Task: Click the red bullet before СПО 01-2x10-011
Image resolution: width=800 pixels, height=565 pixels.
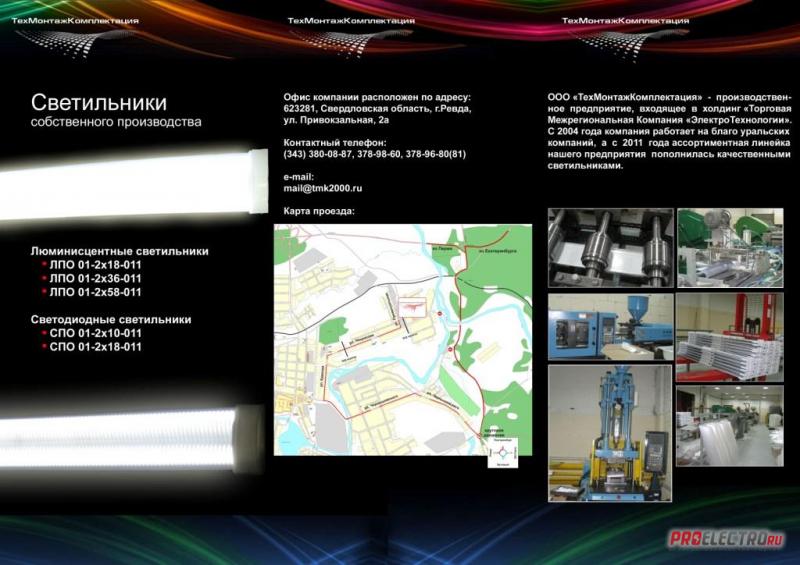Action: tap(44, 333)
